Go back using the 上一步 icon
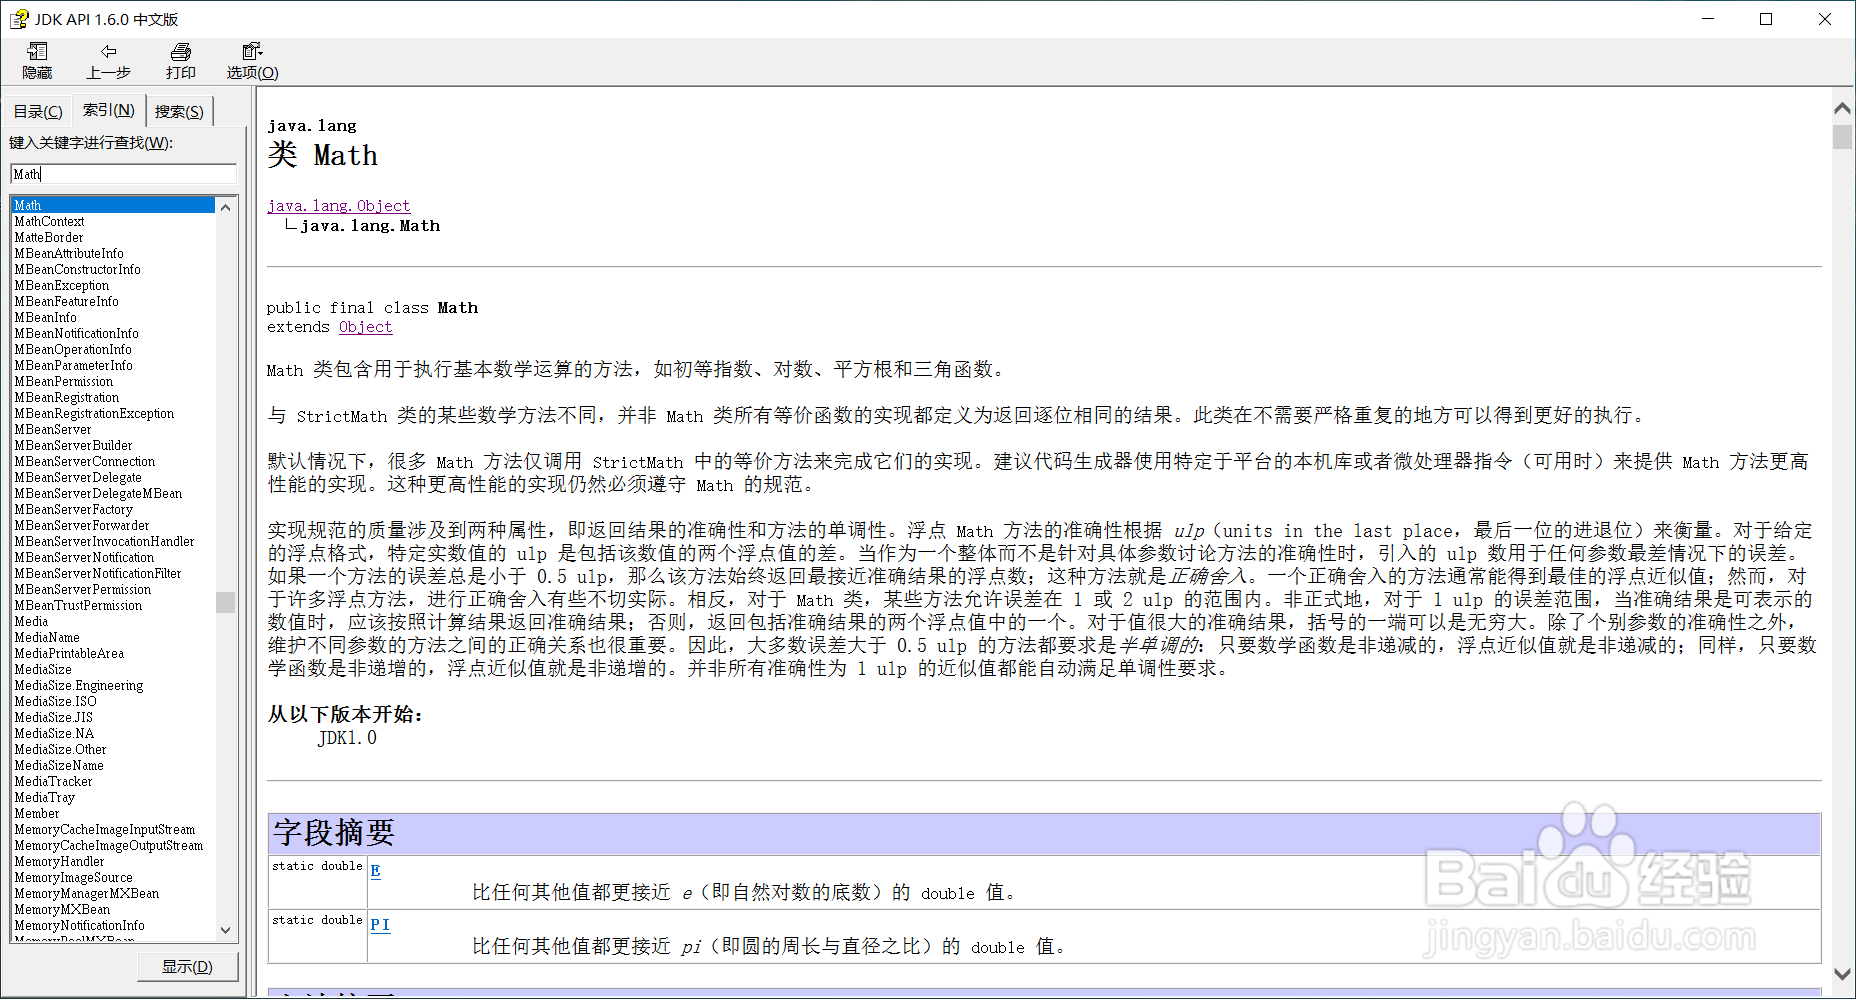This screenshot has height=999, width=1856. 108,60
